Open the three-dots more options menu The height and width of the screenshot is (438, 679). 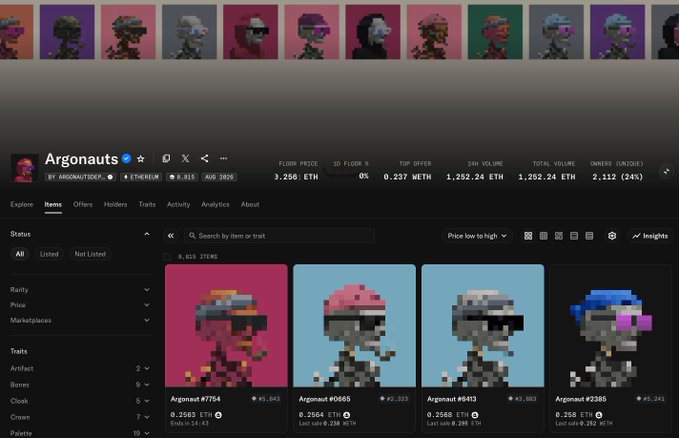pyautogui.click(x=223, y=159)
